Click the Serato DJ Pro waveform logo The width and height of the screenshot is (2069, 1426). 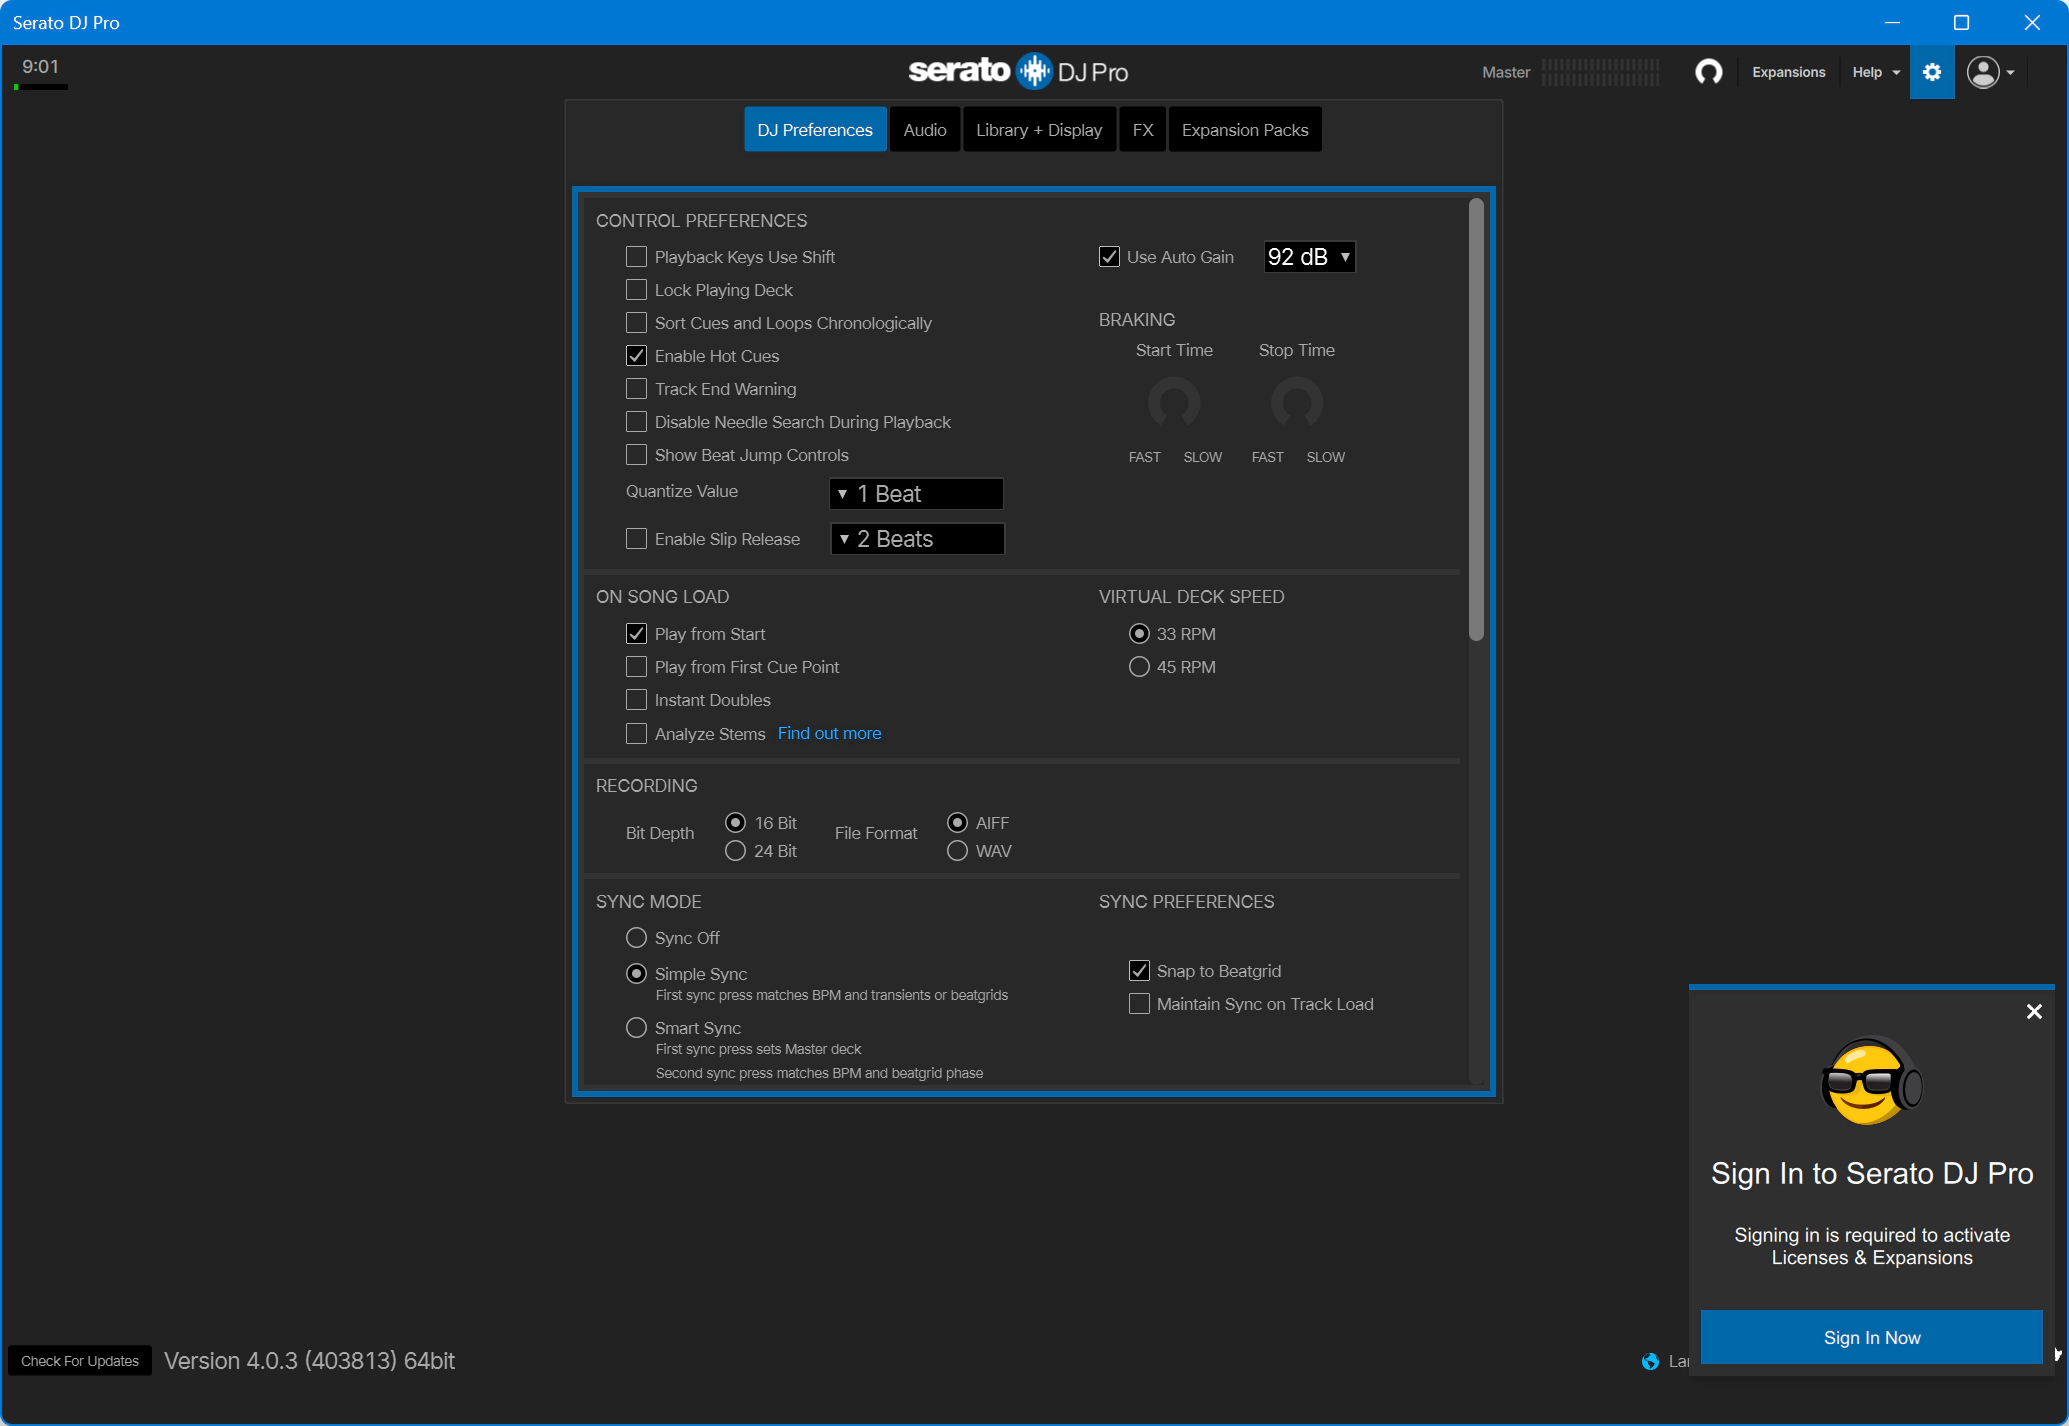[x=1034, y=71]
